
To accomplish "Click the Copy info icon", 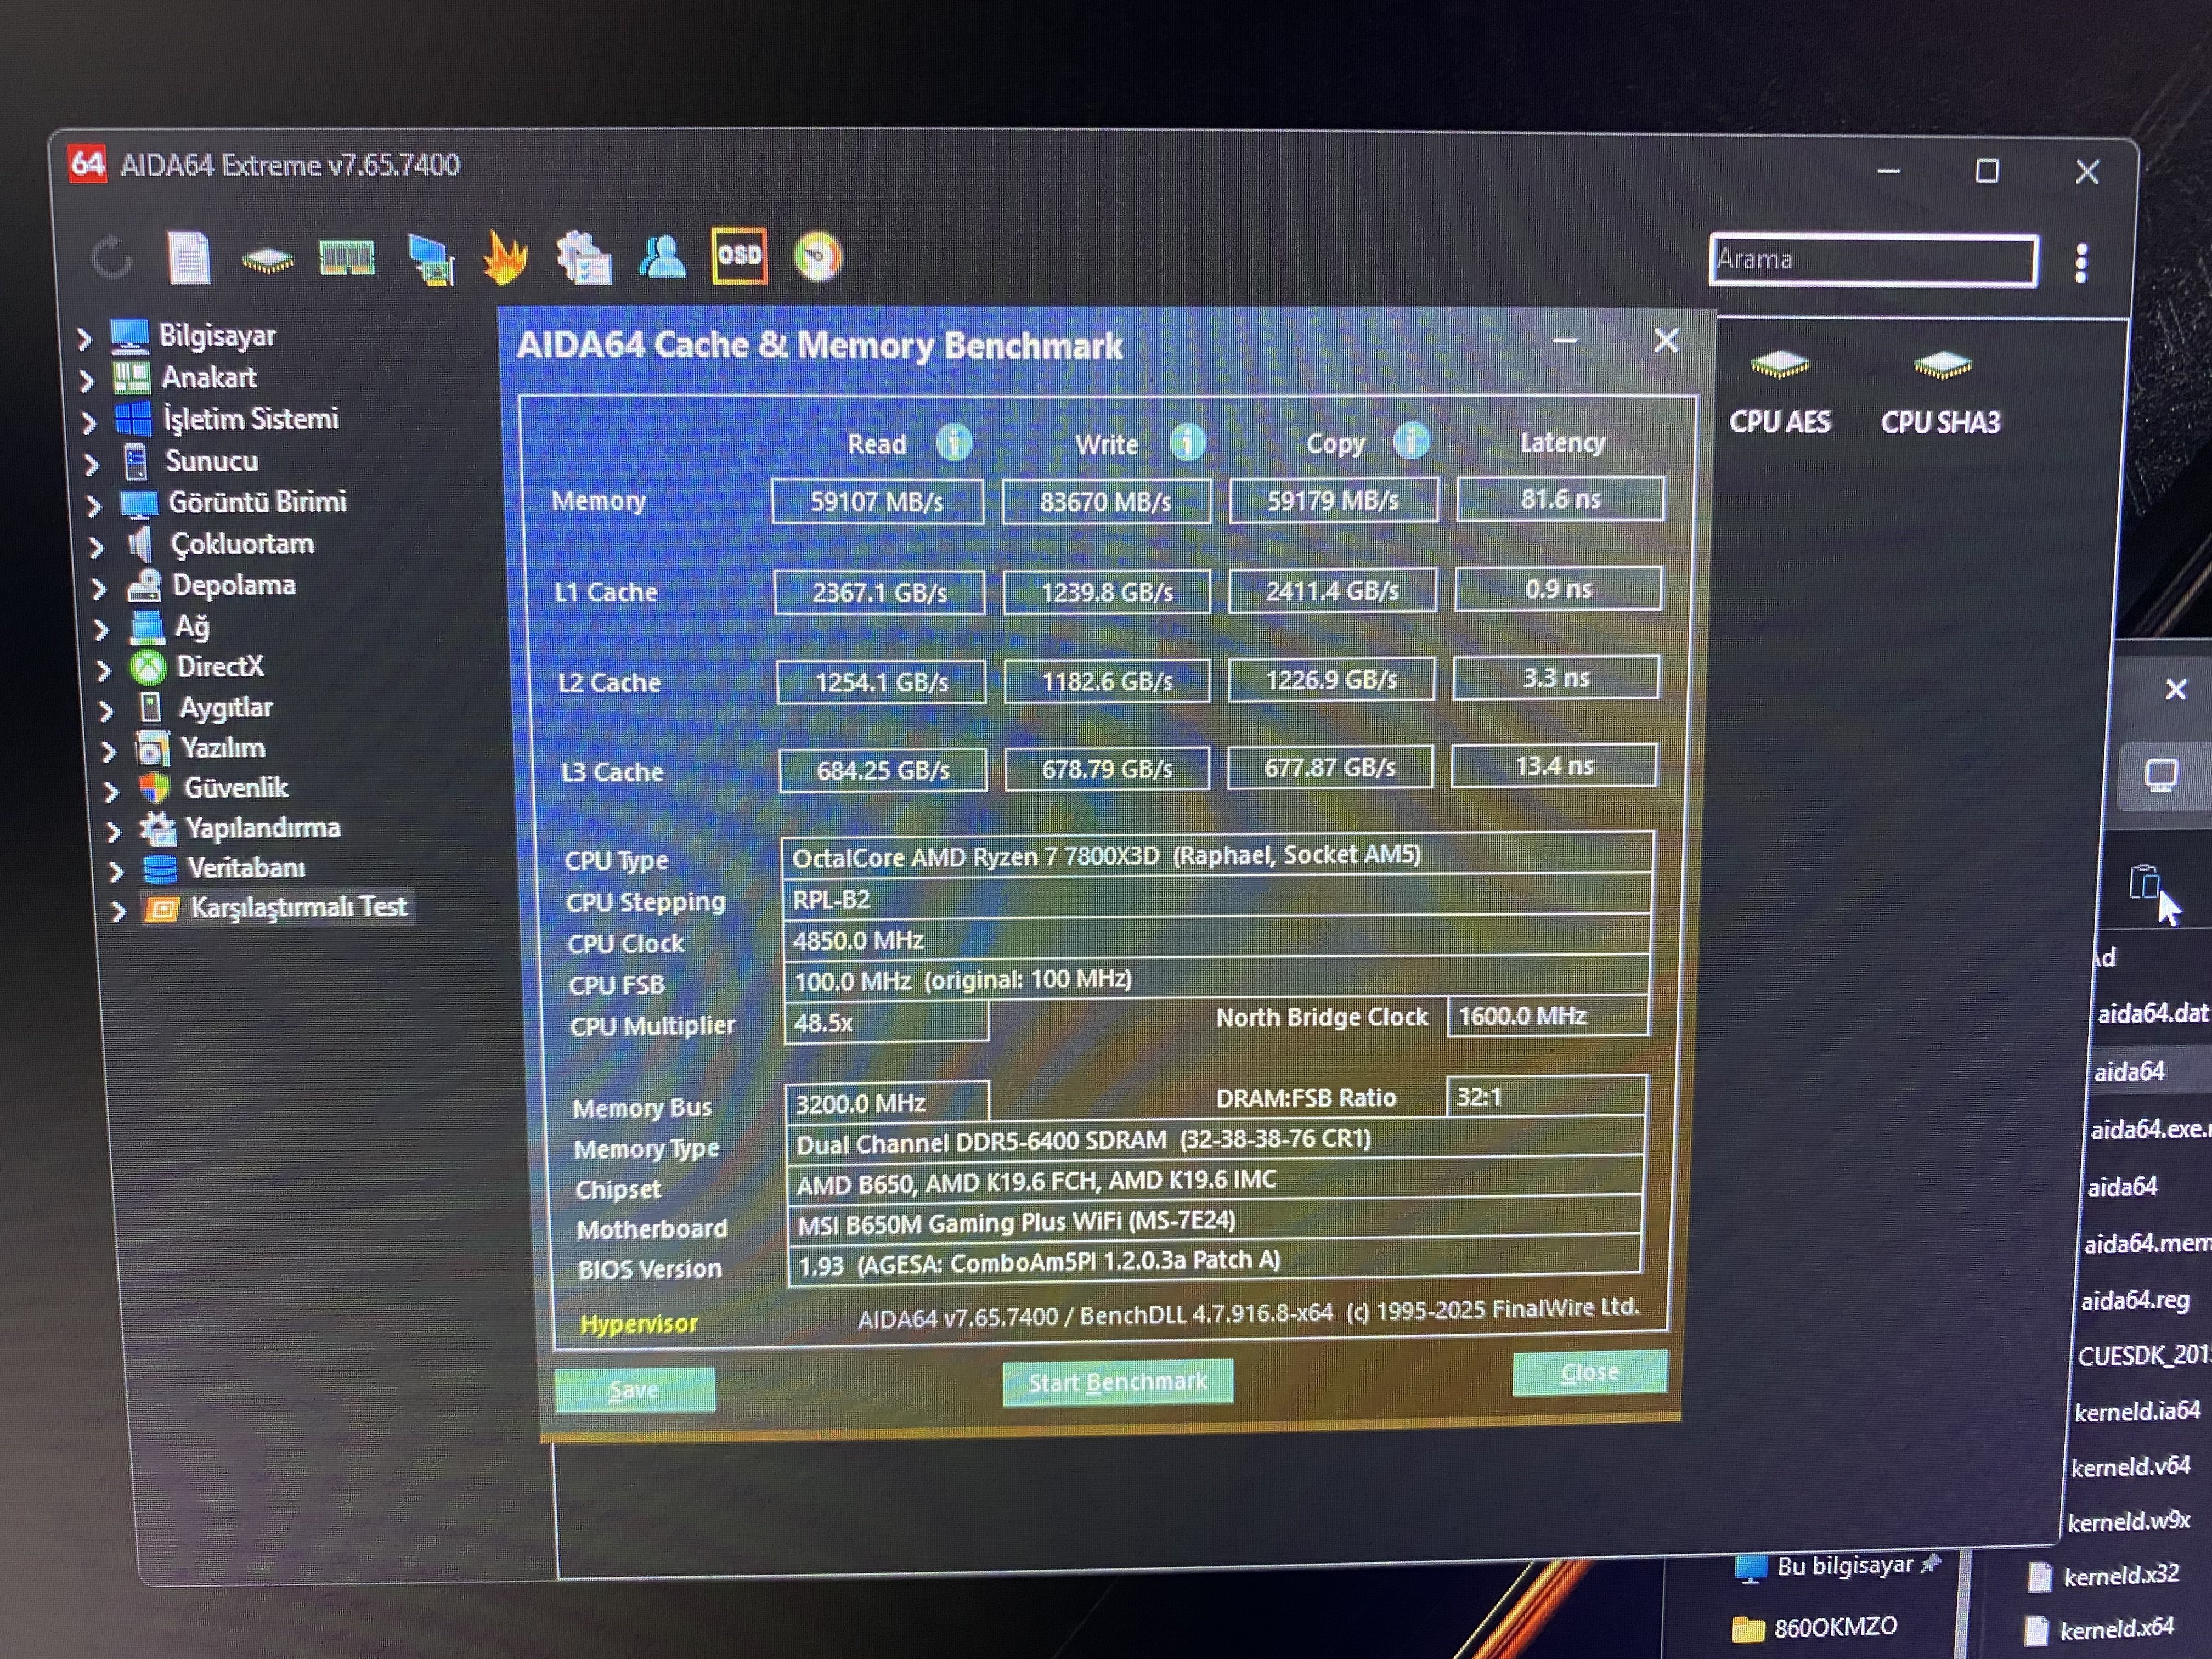I will 1411,440.
